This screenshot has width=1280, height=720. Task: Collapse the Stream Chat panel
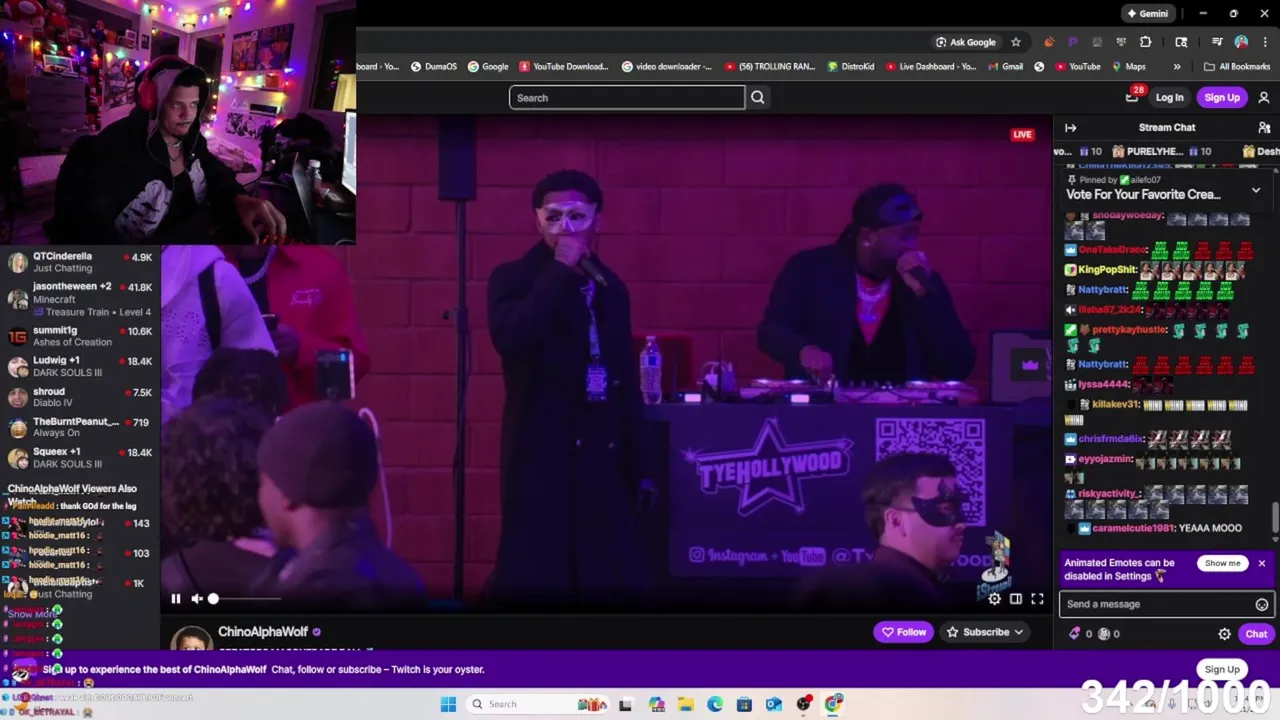pos(1070,128)
